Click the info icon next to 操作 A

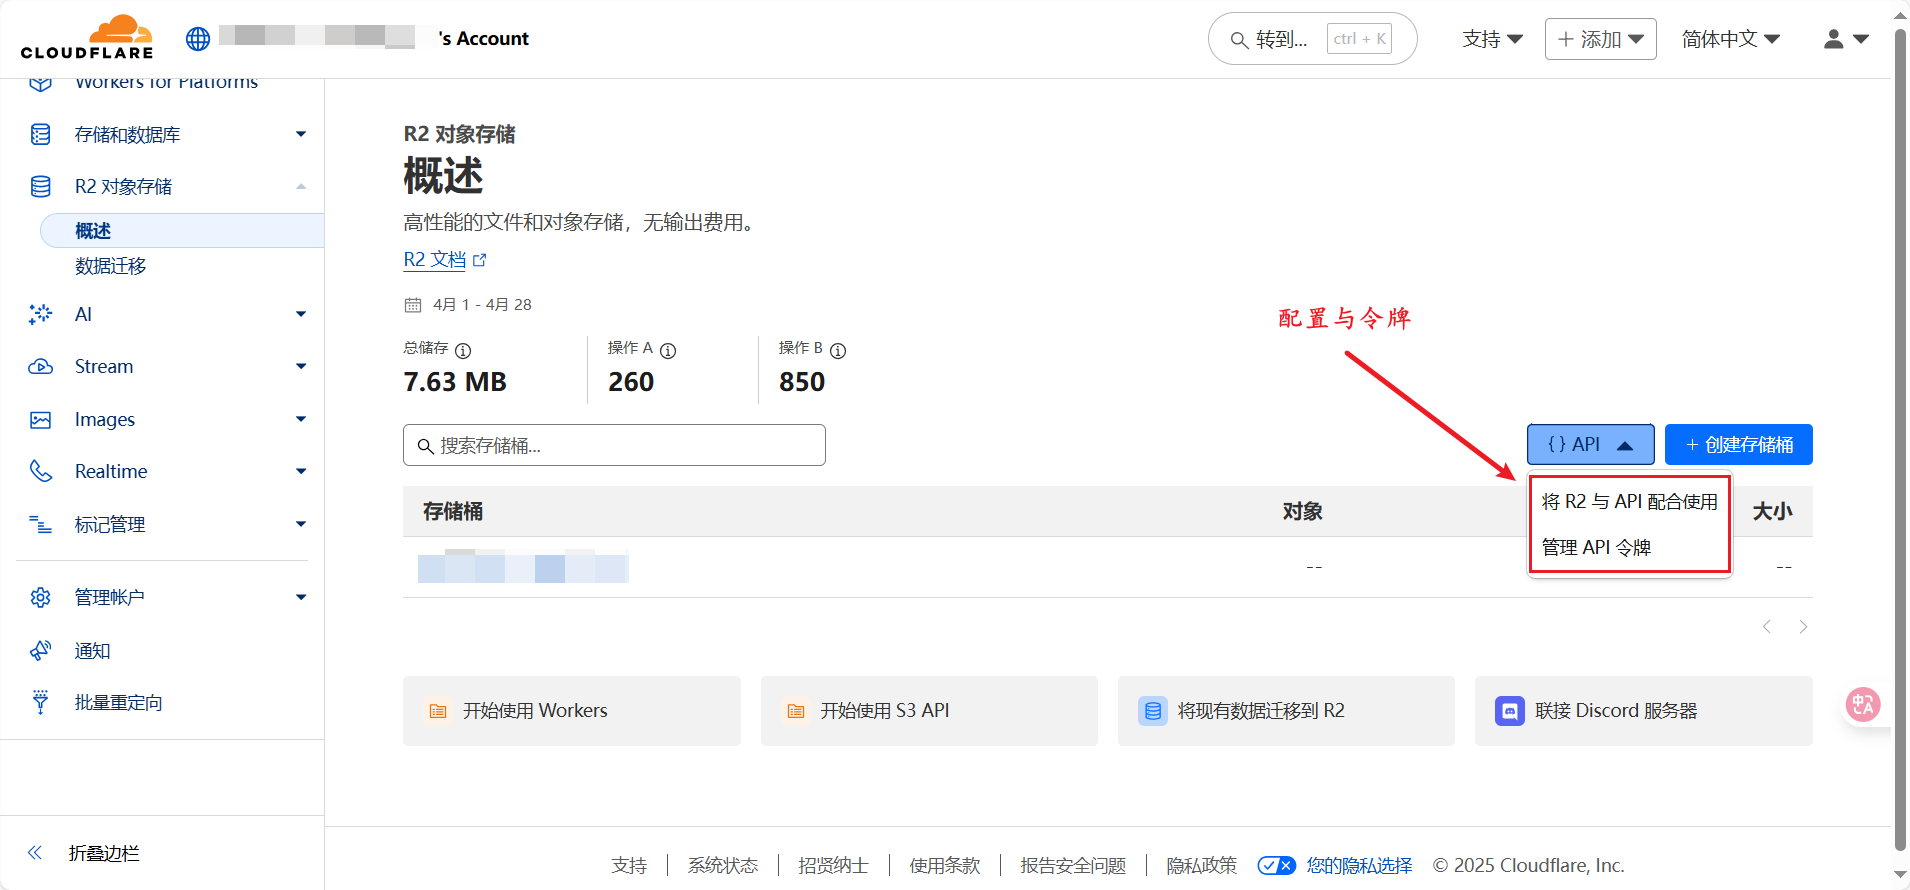coord(668,351)
